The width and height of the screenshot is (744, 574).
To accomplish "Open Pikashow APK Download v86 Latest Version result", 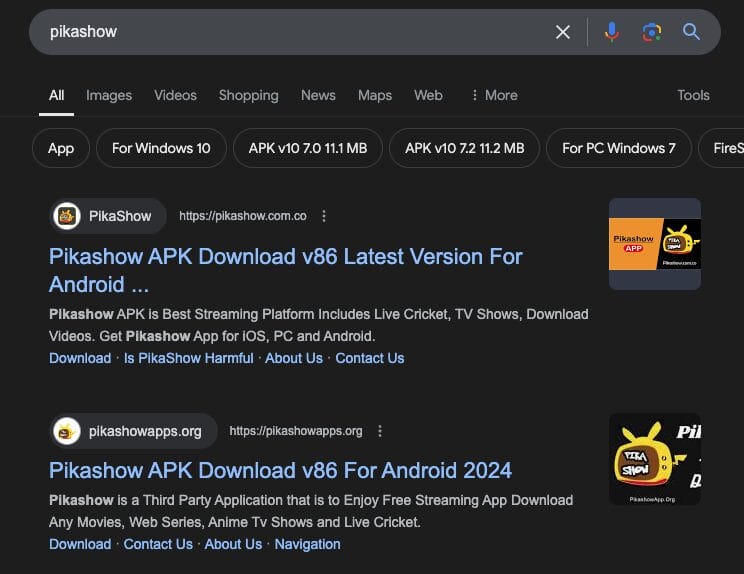I will [285, 270].
